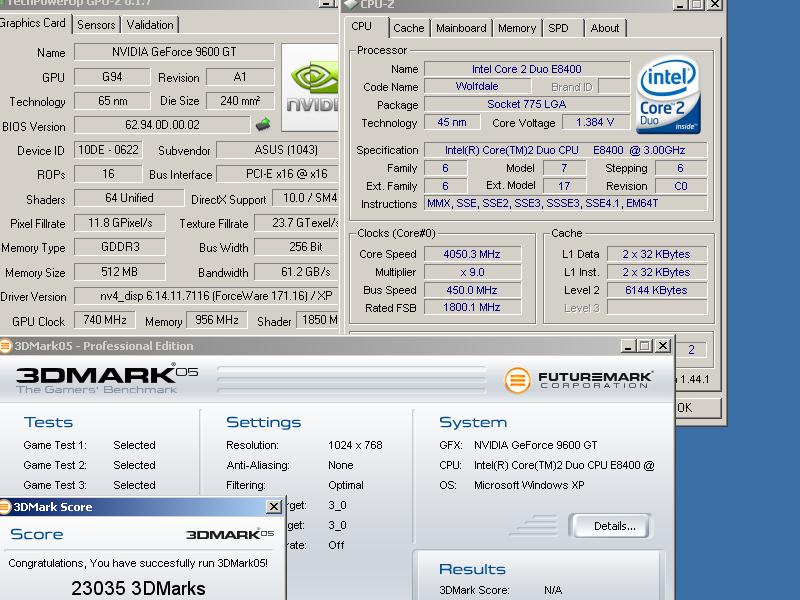
Task: Click the 3DMark Score dialog title icon
Action: (5, 507)
